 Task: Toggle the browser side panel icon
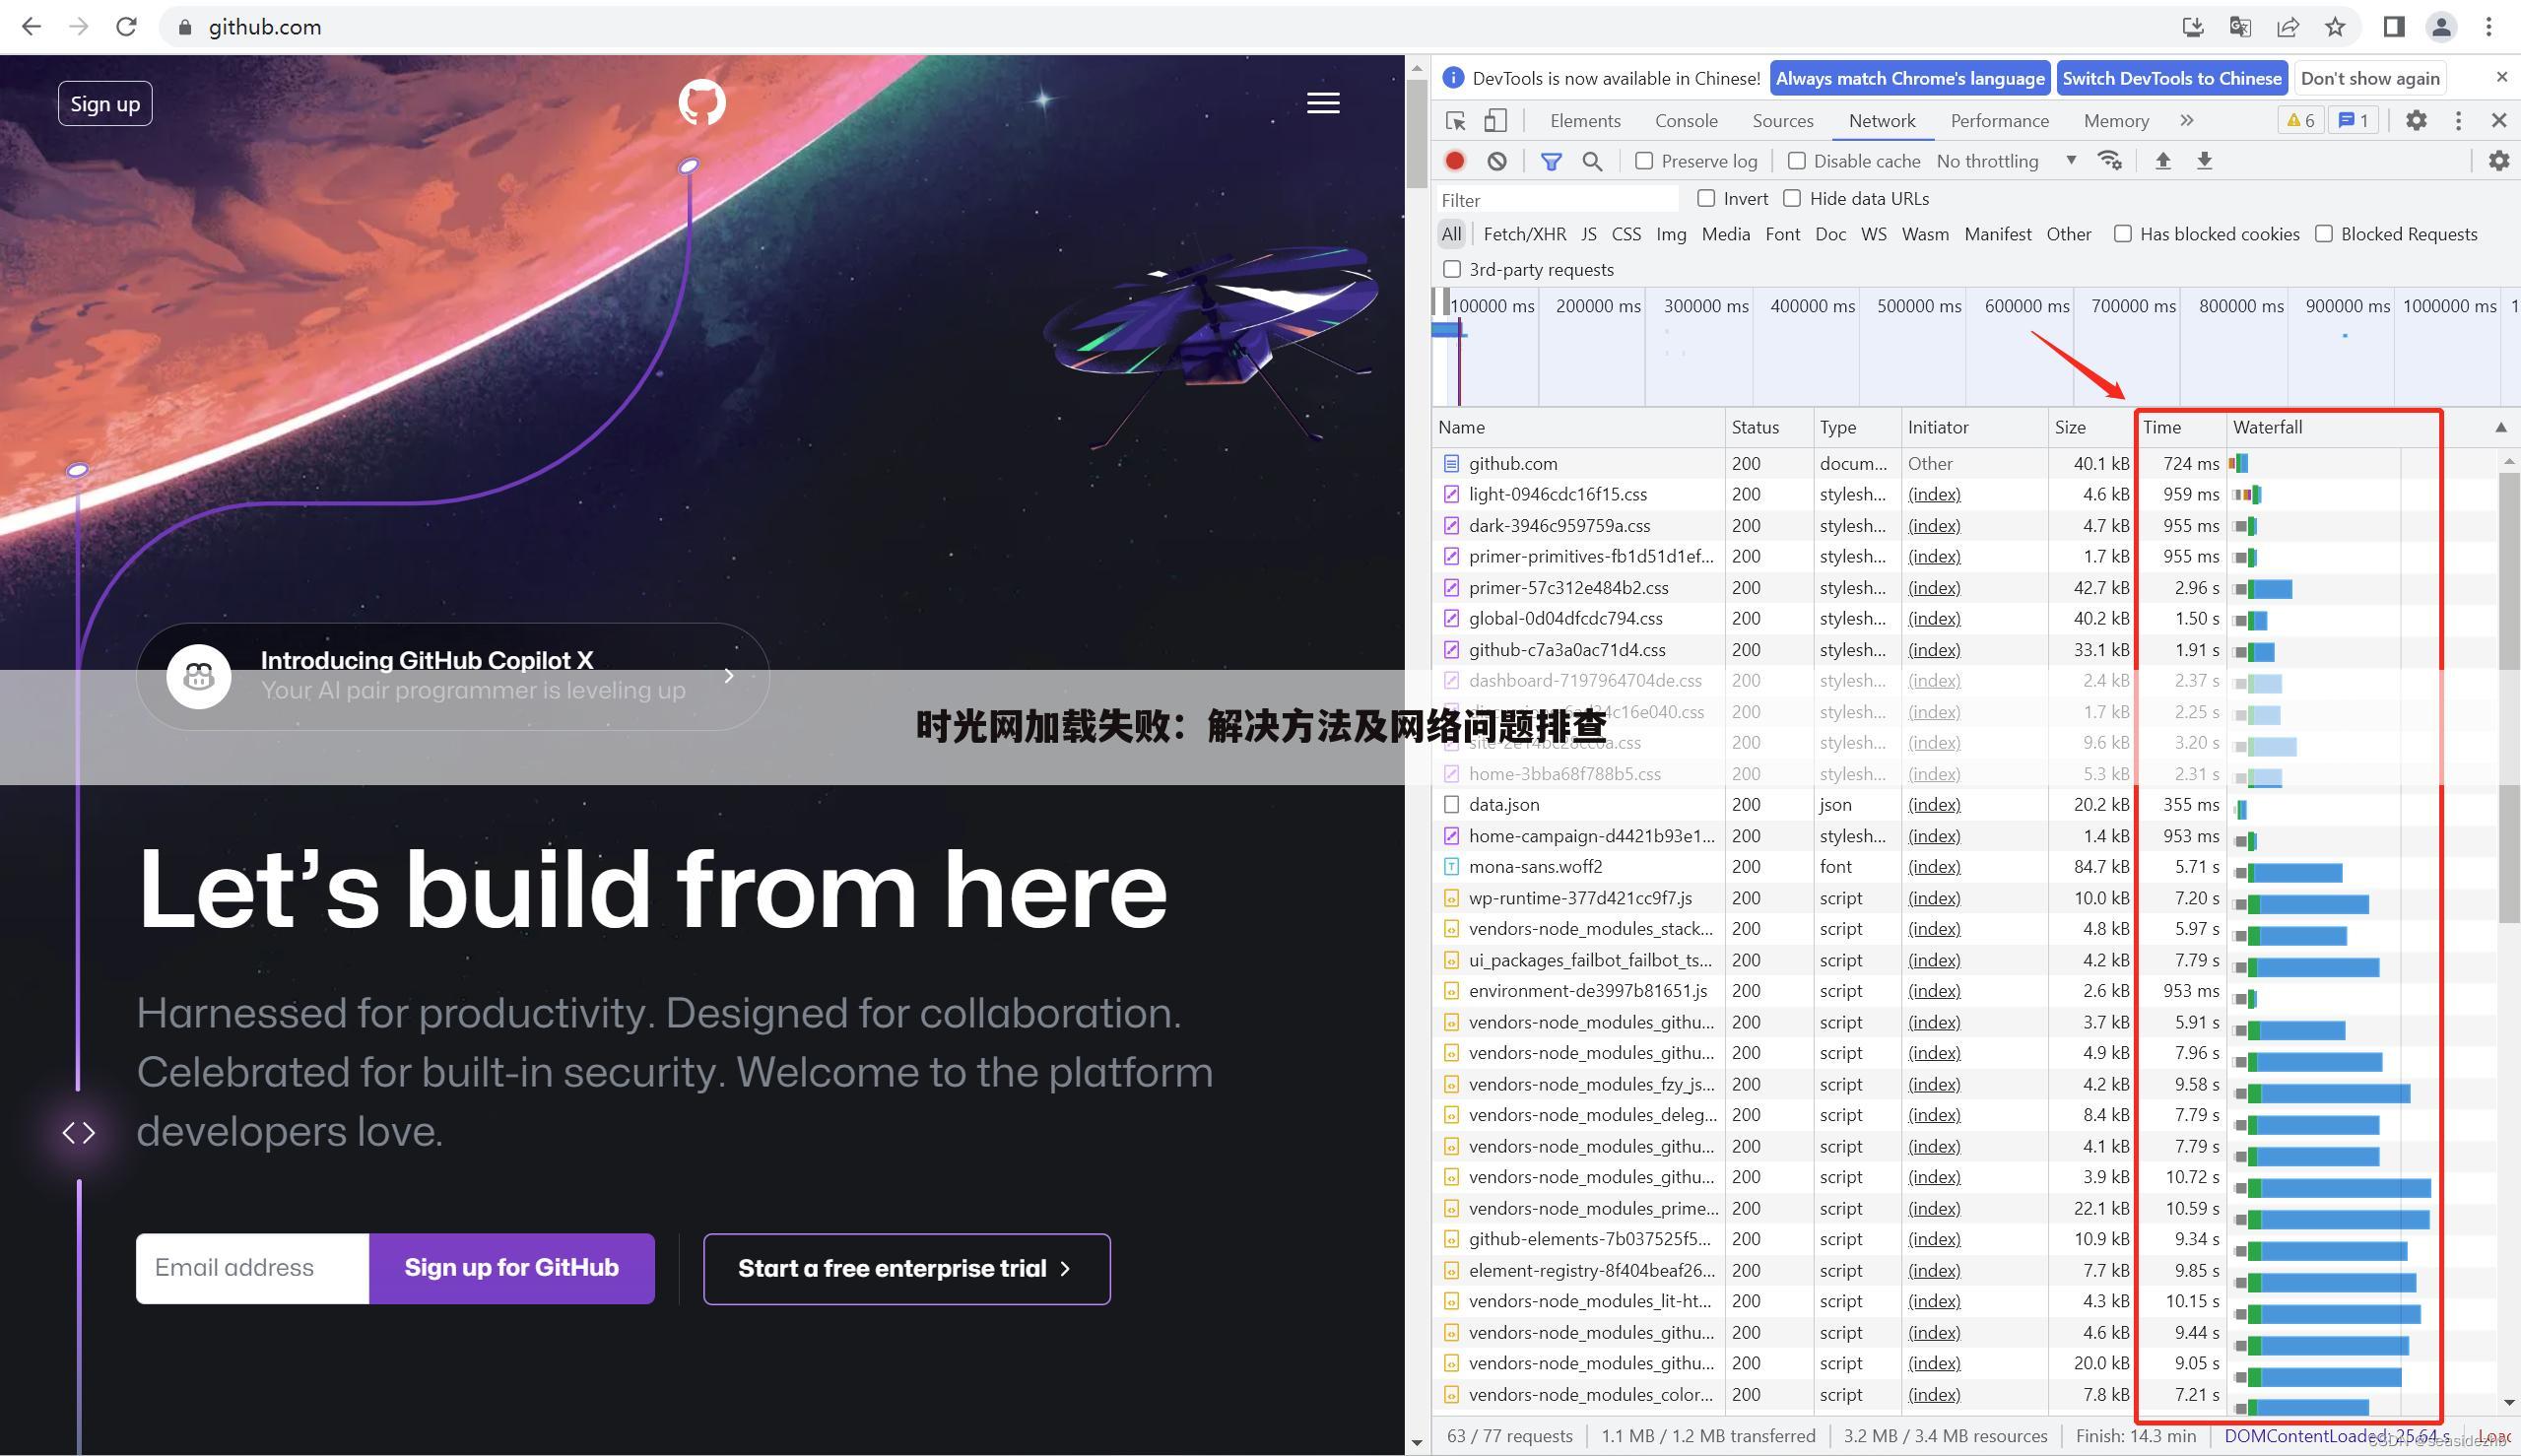[2394, 27]
